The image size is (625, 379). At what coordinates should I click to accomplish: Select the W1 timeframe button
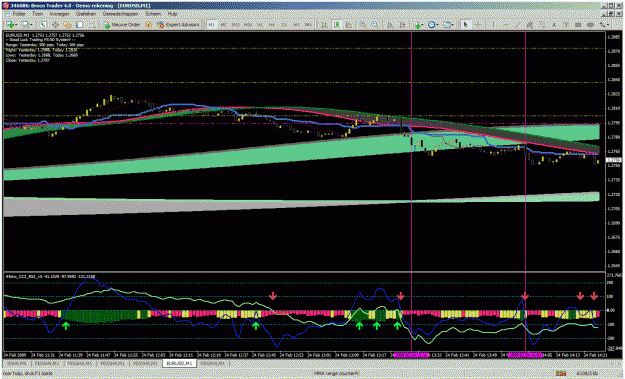(x=296, y=25)
